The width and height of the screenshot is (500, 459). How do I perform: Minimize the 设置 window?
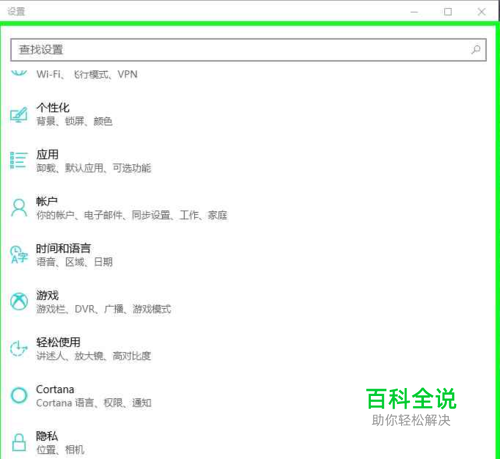tap(414, 12)
